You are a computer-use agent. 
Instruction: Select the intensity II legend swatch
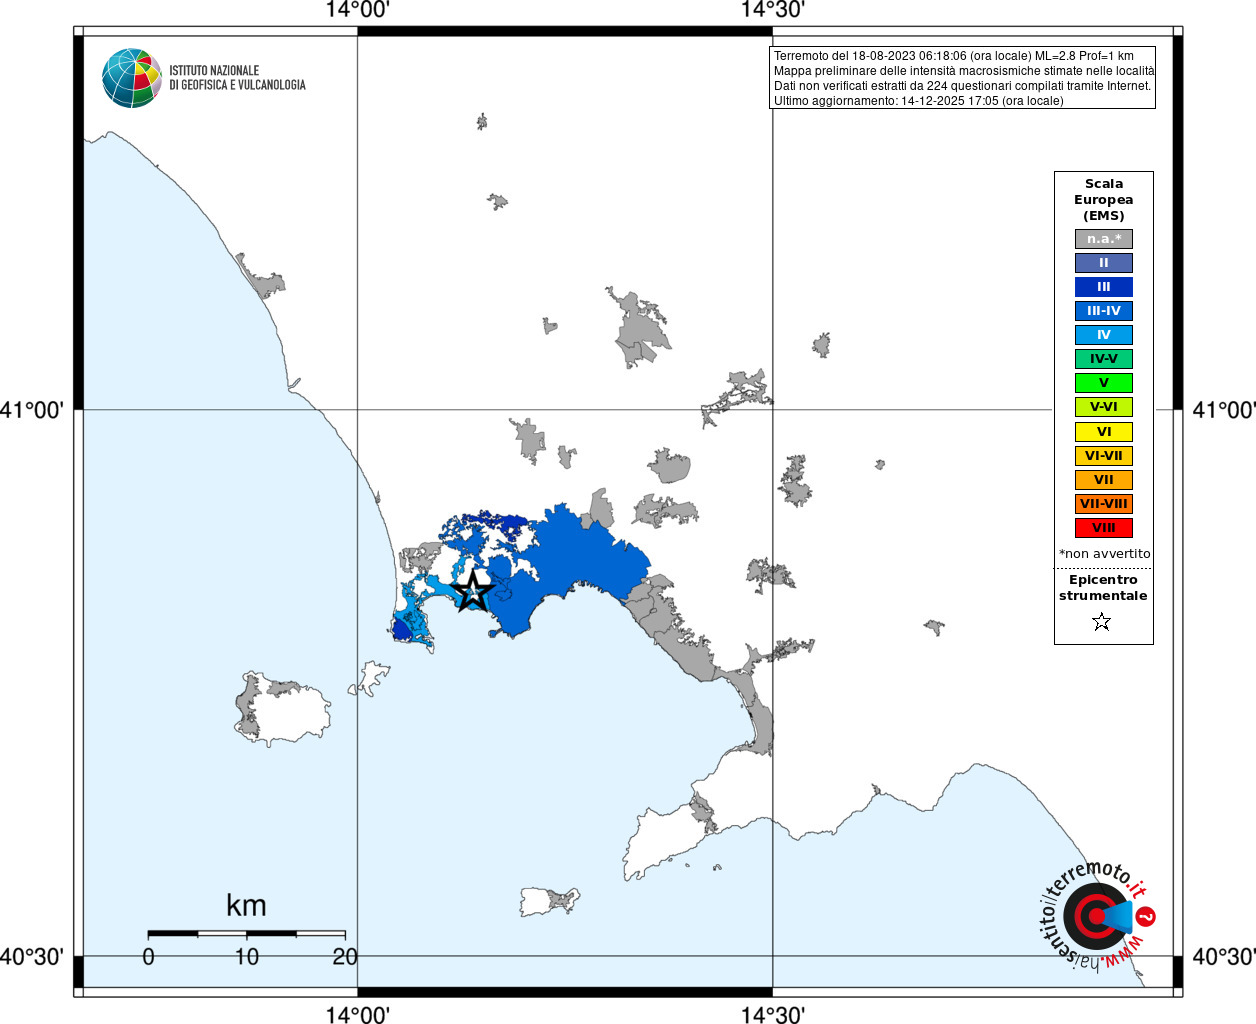pos(1104,263)
